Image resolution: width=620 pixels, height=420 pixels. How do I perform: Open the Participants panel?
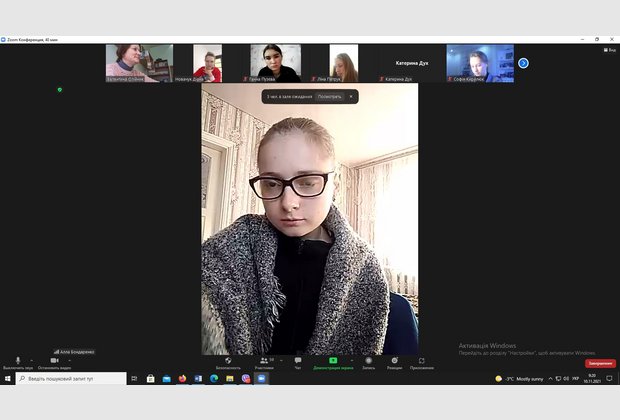point(264,363)
